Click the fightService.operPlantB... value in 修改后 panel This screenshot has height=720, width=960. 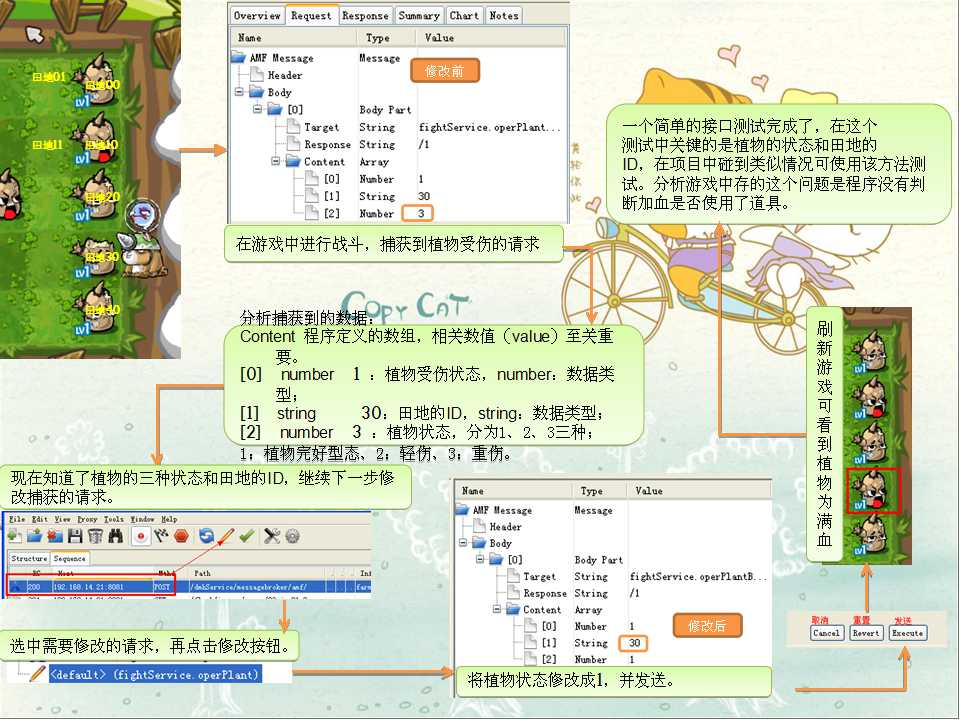pos(698,576)
